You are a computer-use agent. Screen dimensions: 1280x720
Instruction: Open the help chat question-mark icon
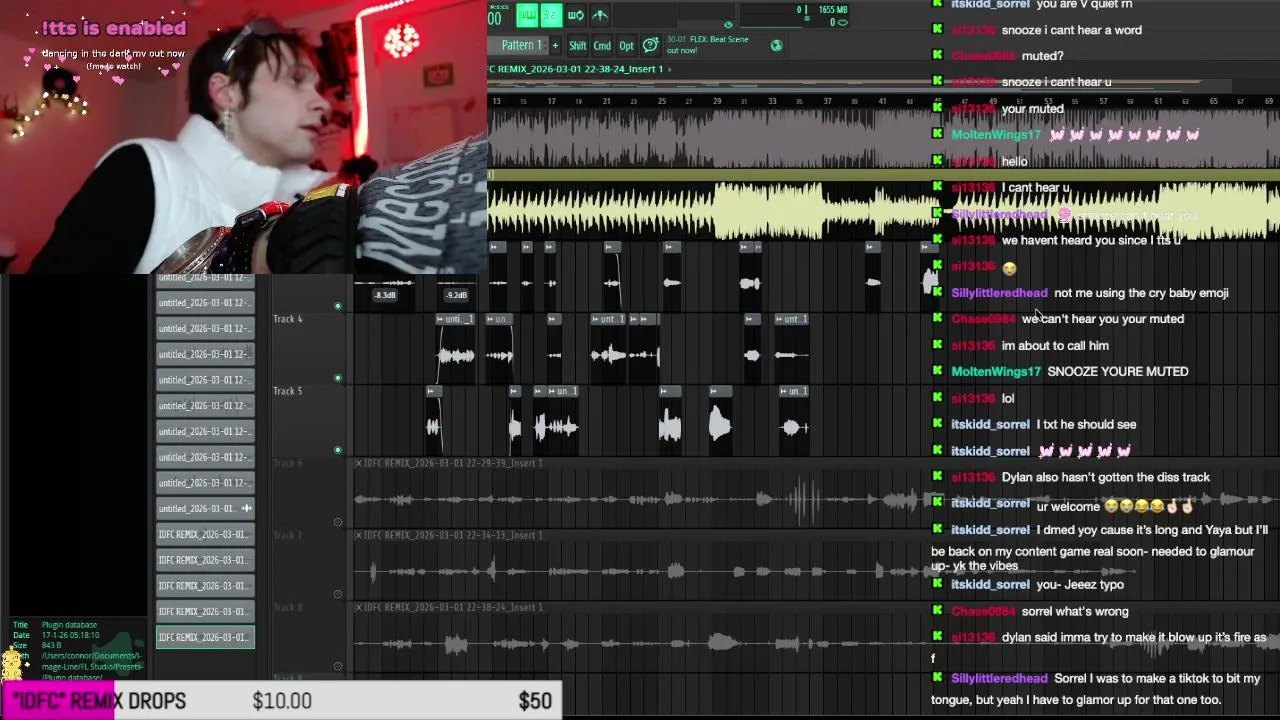(x=650, y=45)
